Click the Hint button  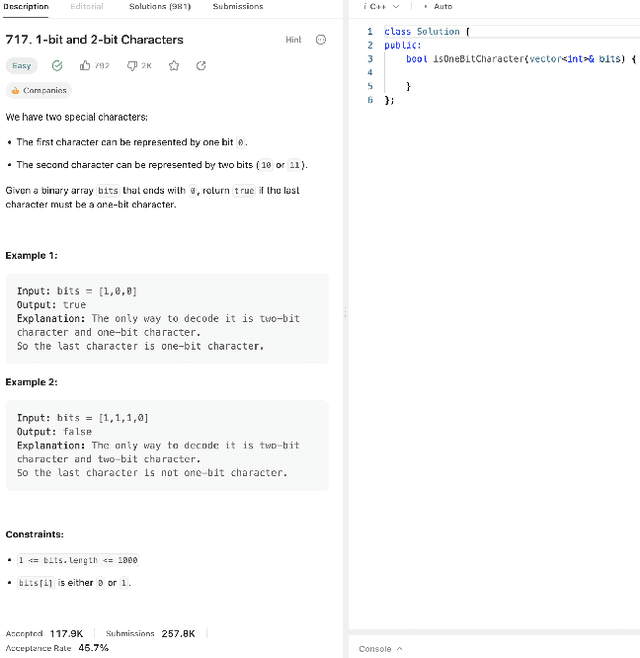(x=293, y=40)
